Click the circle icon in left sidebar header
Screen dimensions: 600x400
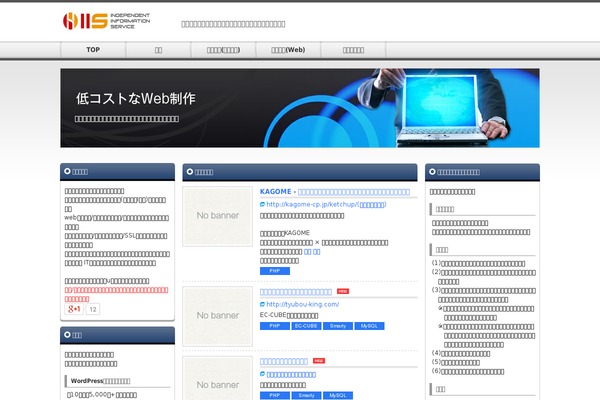(67, 171)
